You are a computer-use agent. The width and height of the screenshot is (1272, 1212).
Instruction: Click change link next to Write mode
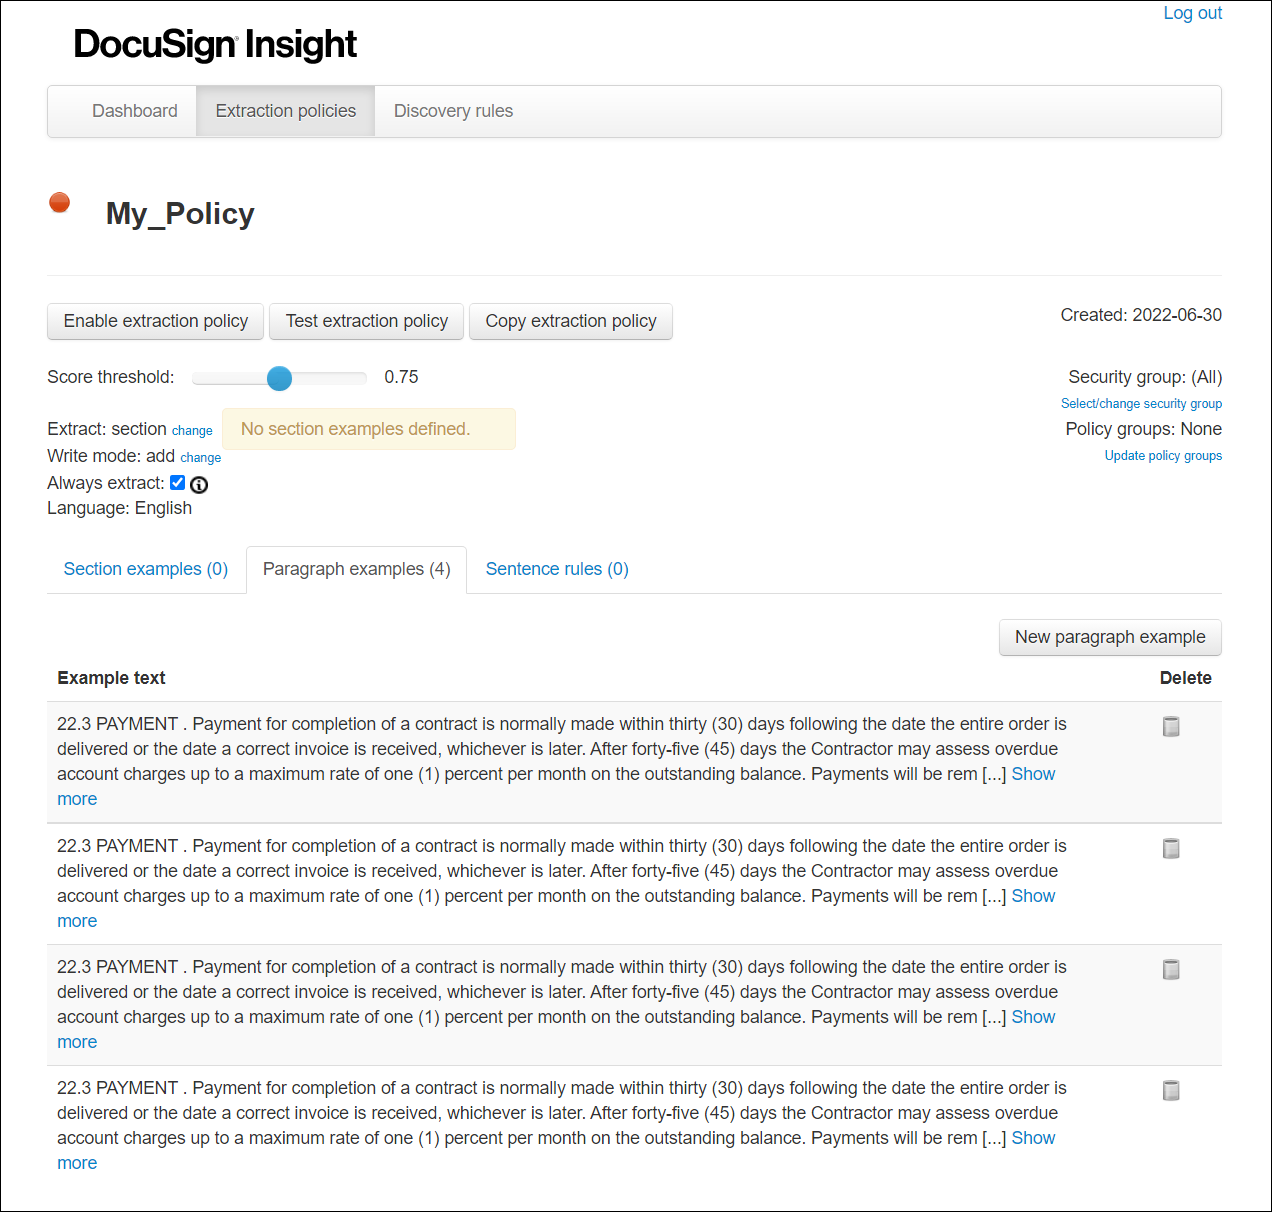[201, 458]
